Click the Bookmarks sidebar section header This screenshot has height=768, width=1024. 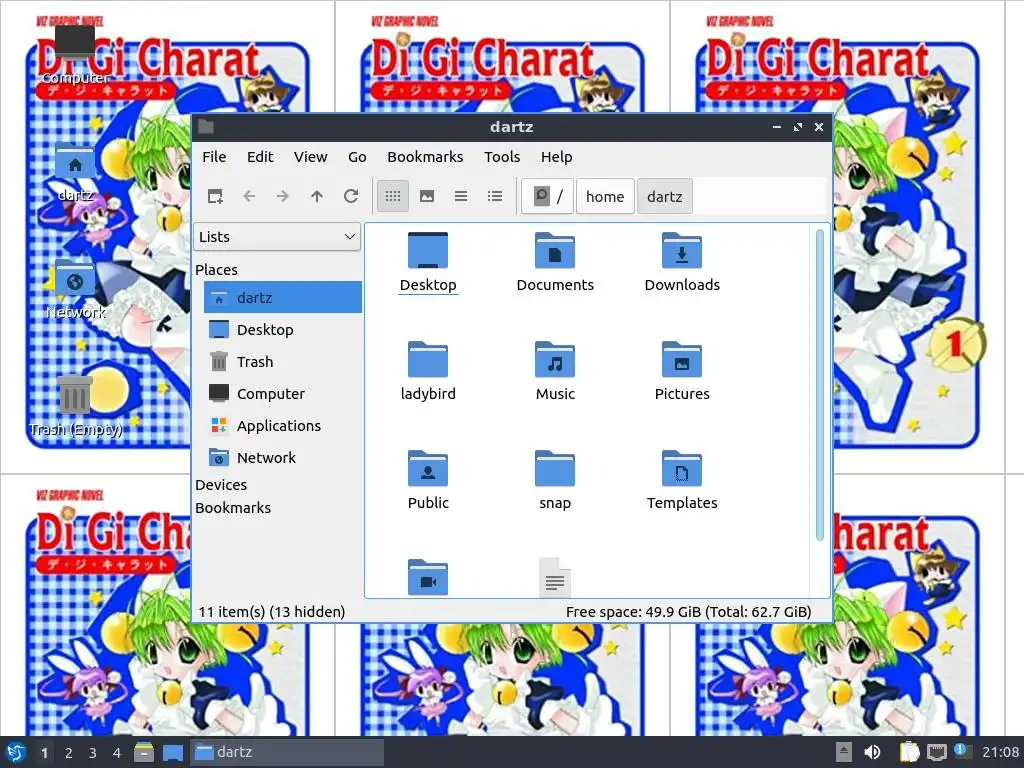coord(232,507)
